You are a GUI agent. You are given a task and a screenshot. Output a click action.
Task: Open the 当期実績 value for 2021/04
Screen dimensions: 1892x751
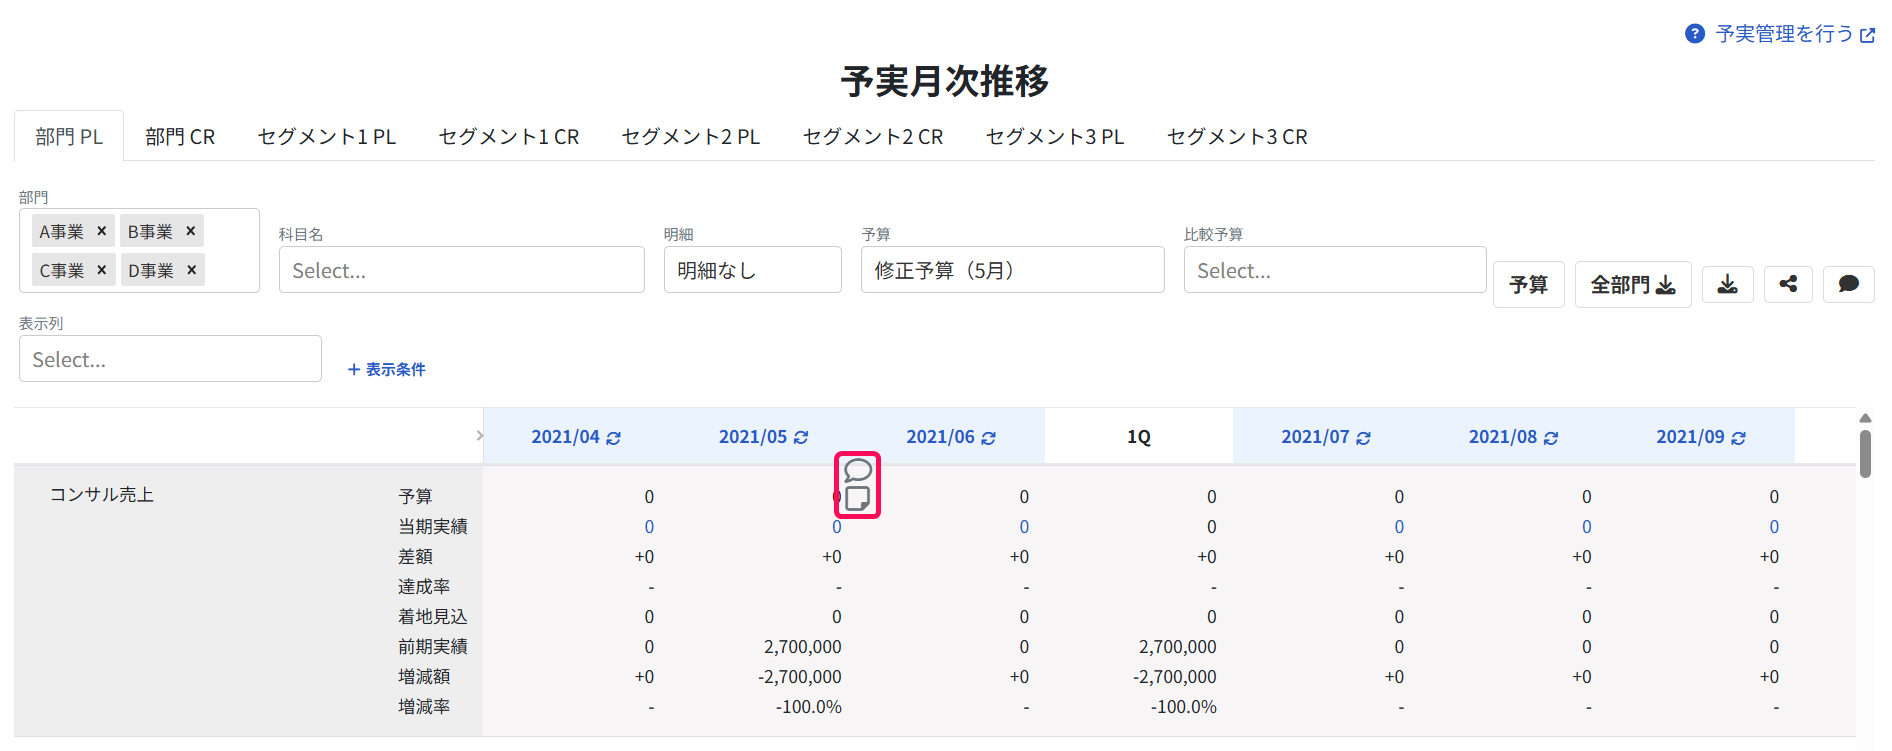click(649, 527)
